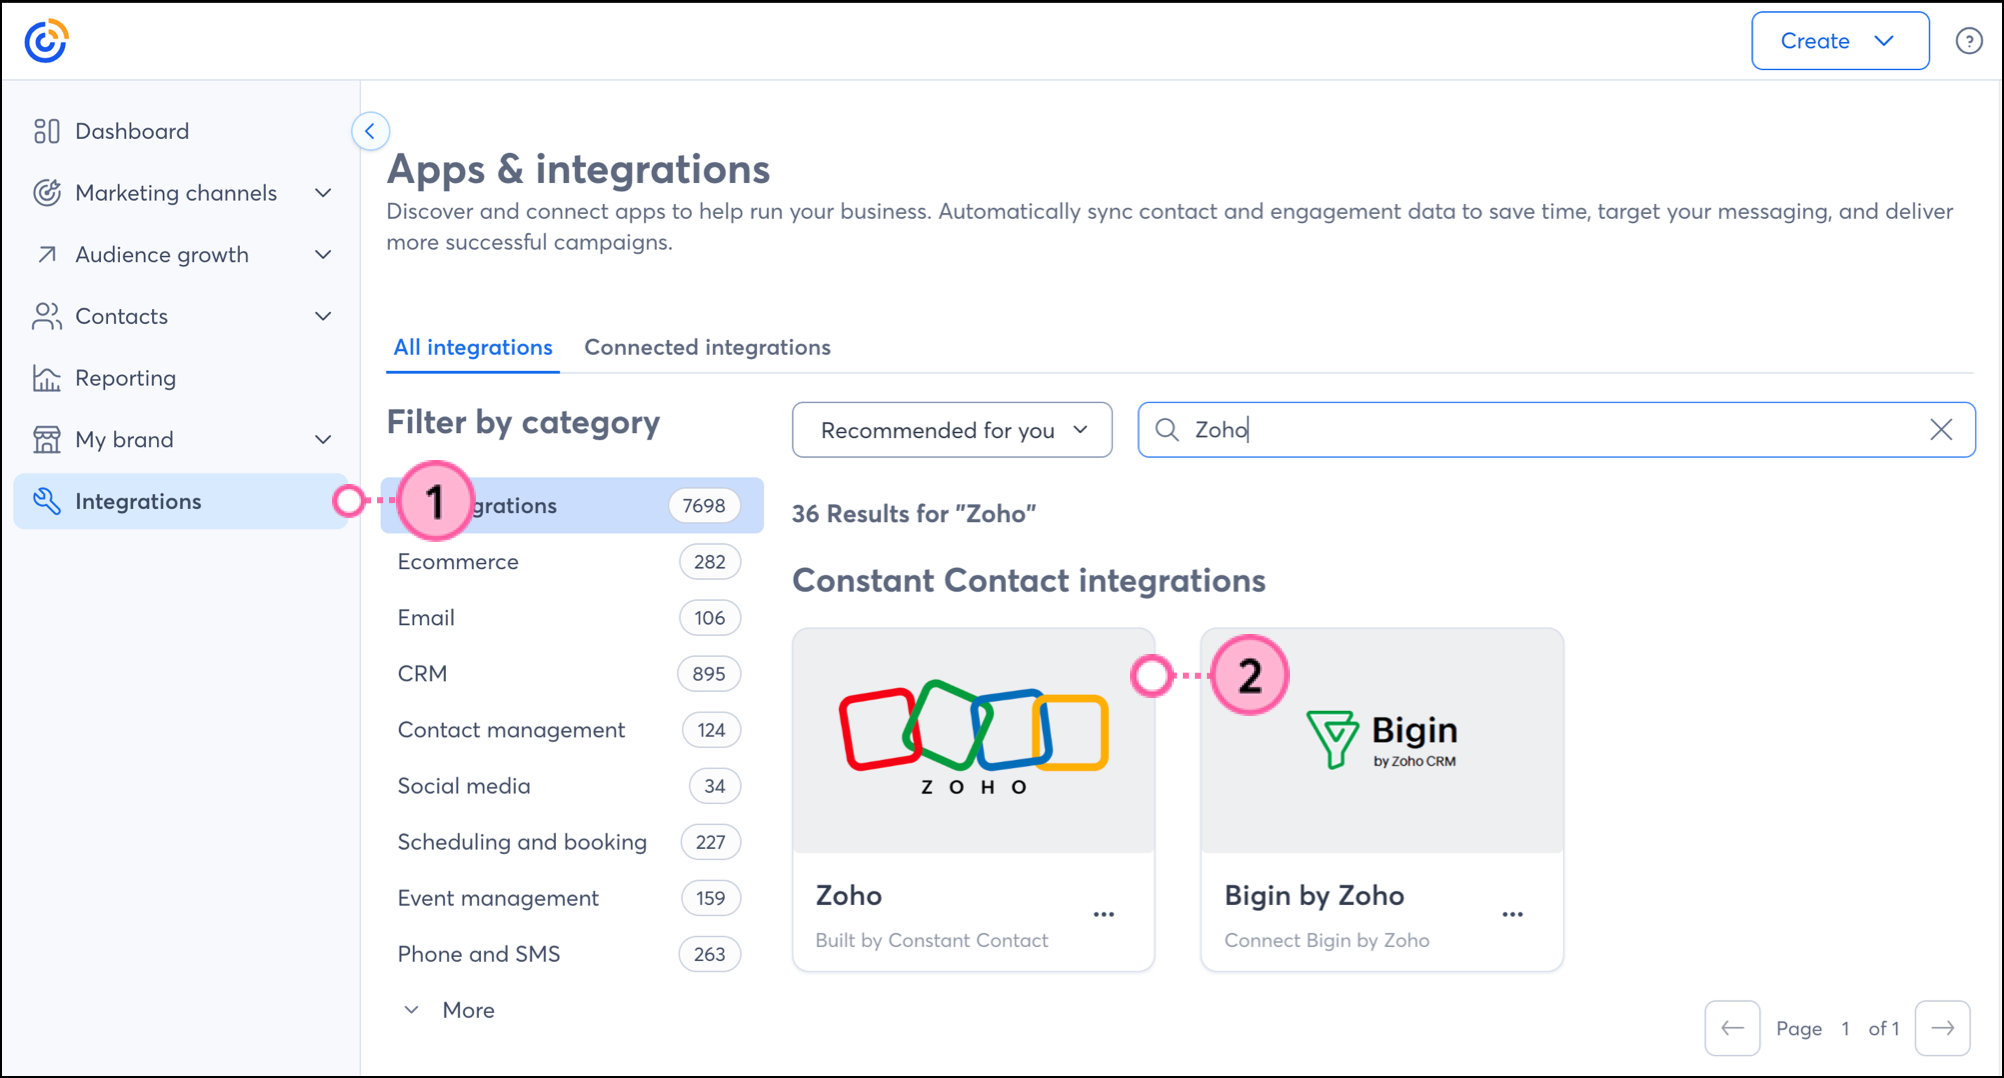Image resolution: width=2004 pixels, height=1078 pixels.
Task: Click the 282 count badge for Ecommerce
Action: click(x=710, y=562)
